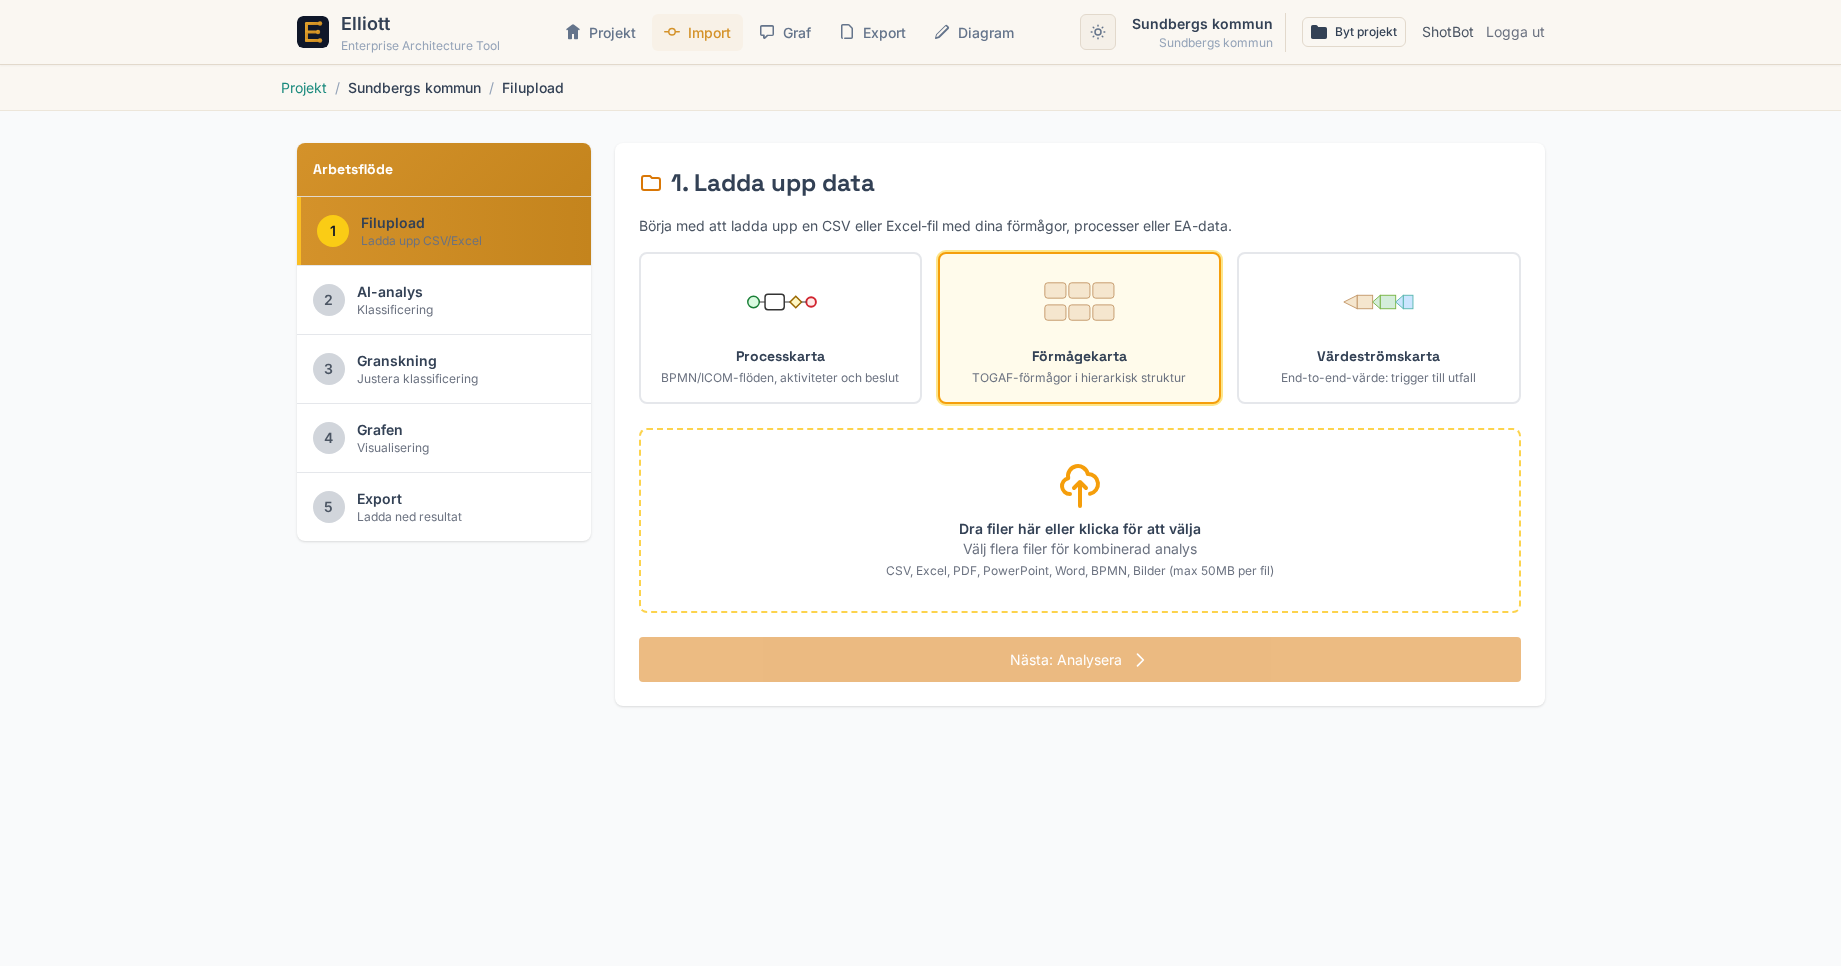This screenshot has width=1841, height=966.
Task: Click the Sundbergs kommun project name in header
Action: (x=1202, y=24)
